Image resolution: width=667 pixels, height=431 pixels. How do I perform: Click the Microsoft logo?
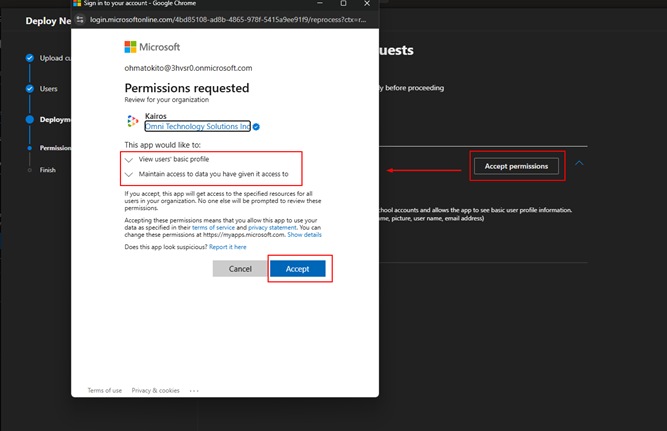coord(152,47)
